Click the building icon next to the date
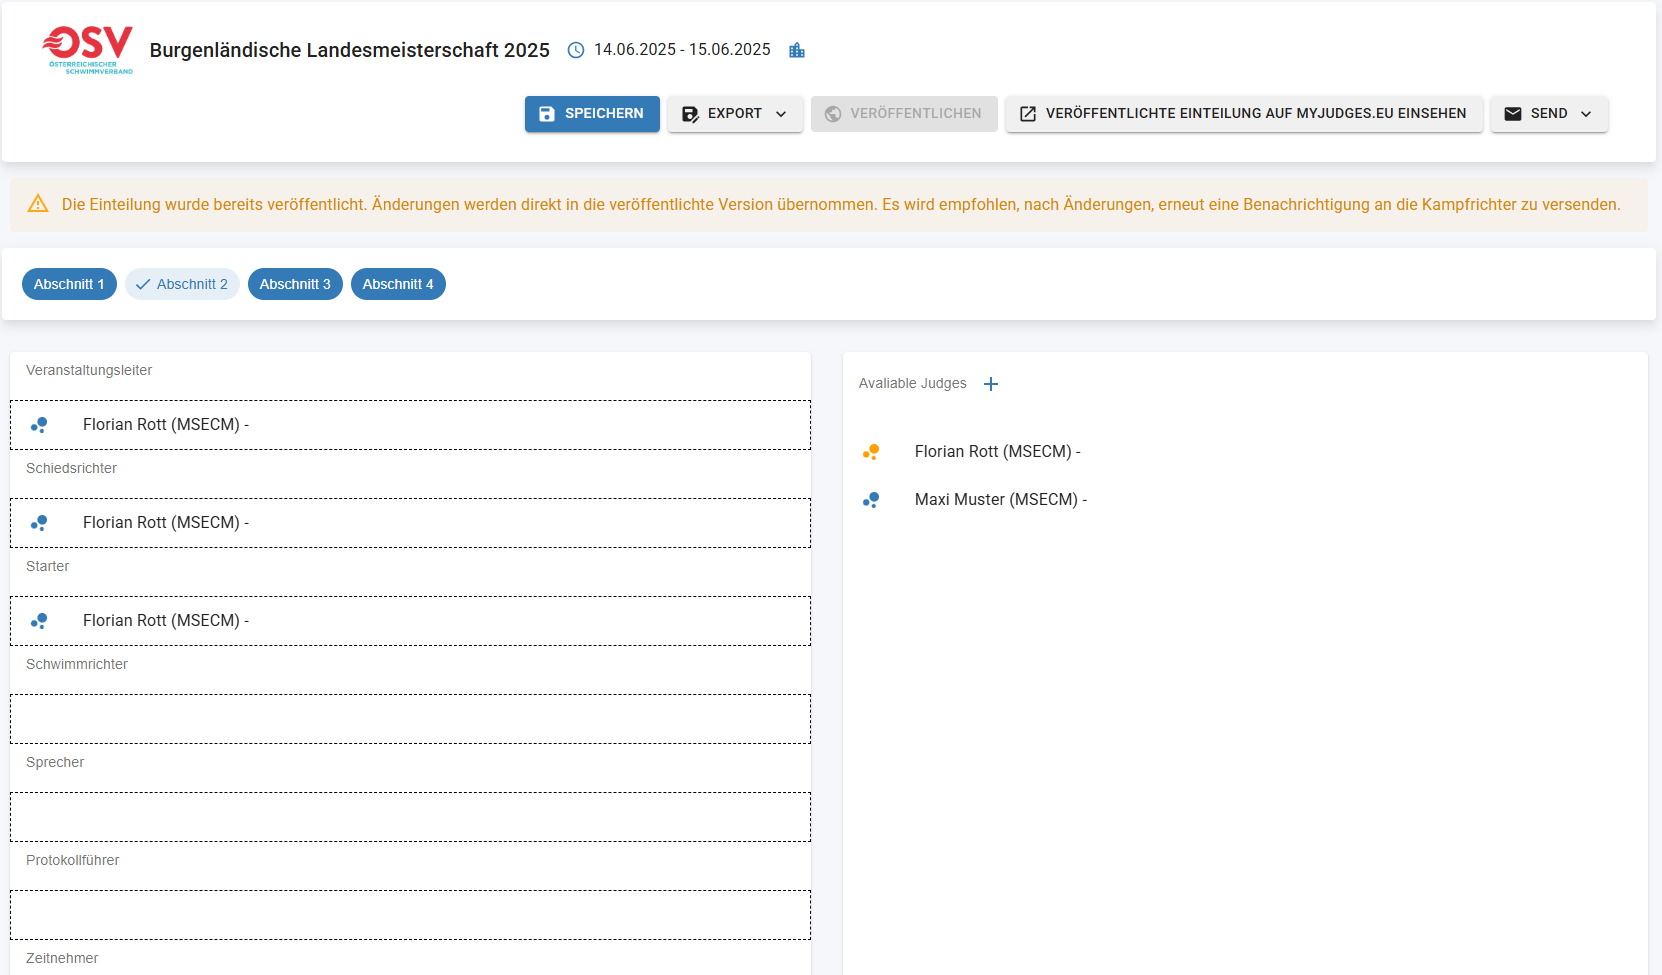Viewport: 1662px width, 975px height. [x=797, y=50]
